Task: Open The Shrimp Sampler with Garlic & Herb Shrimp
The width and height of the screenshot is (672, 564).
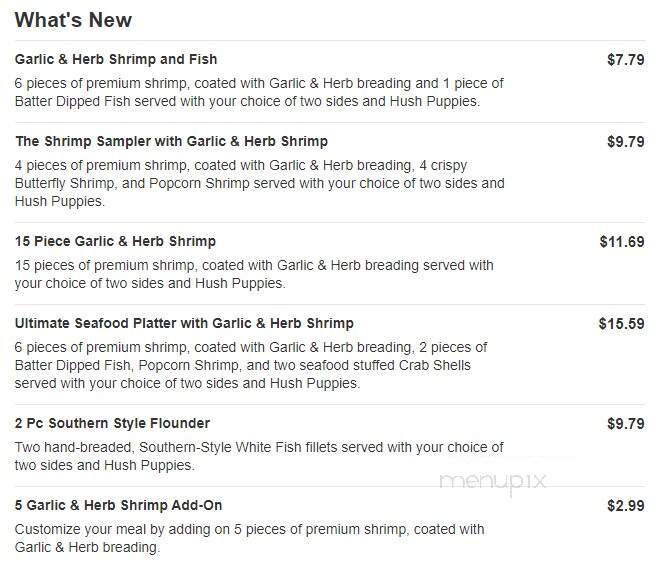Action: pyautogui.click(x=171, y=141)
